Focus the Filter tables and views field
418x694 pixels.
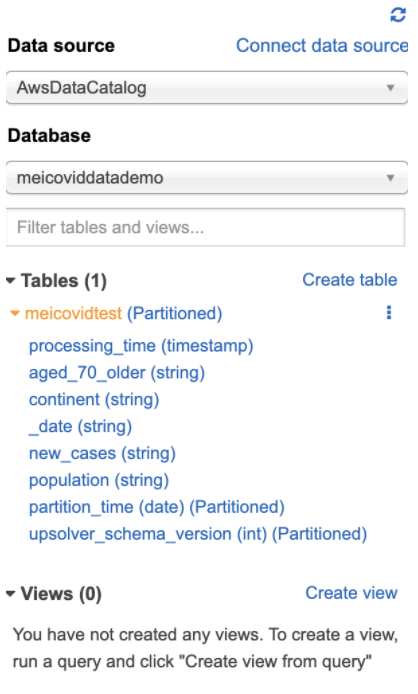click(x=205, y=227)
